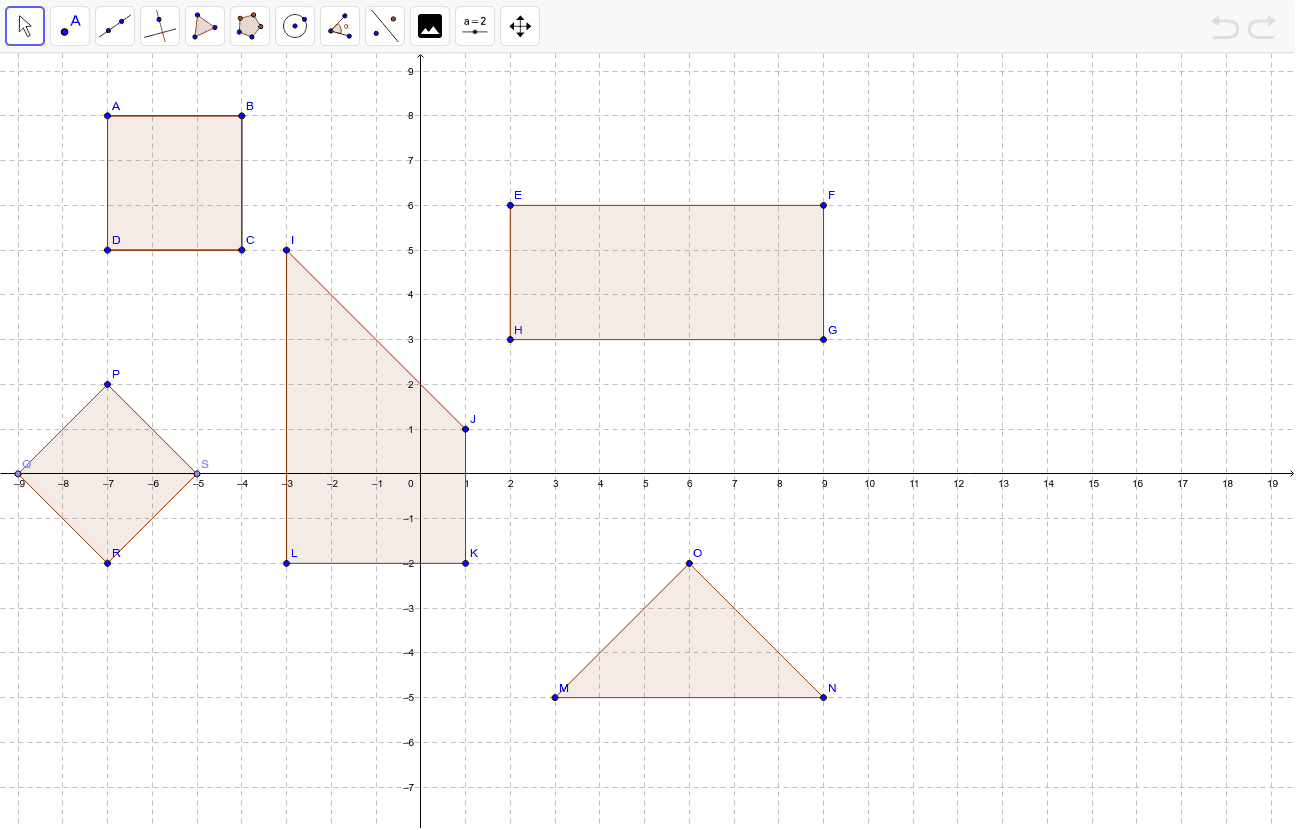Select the Slider a=2 tool
Screen dimensions: 1296x830
[475, 26]
